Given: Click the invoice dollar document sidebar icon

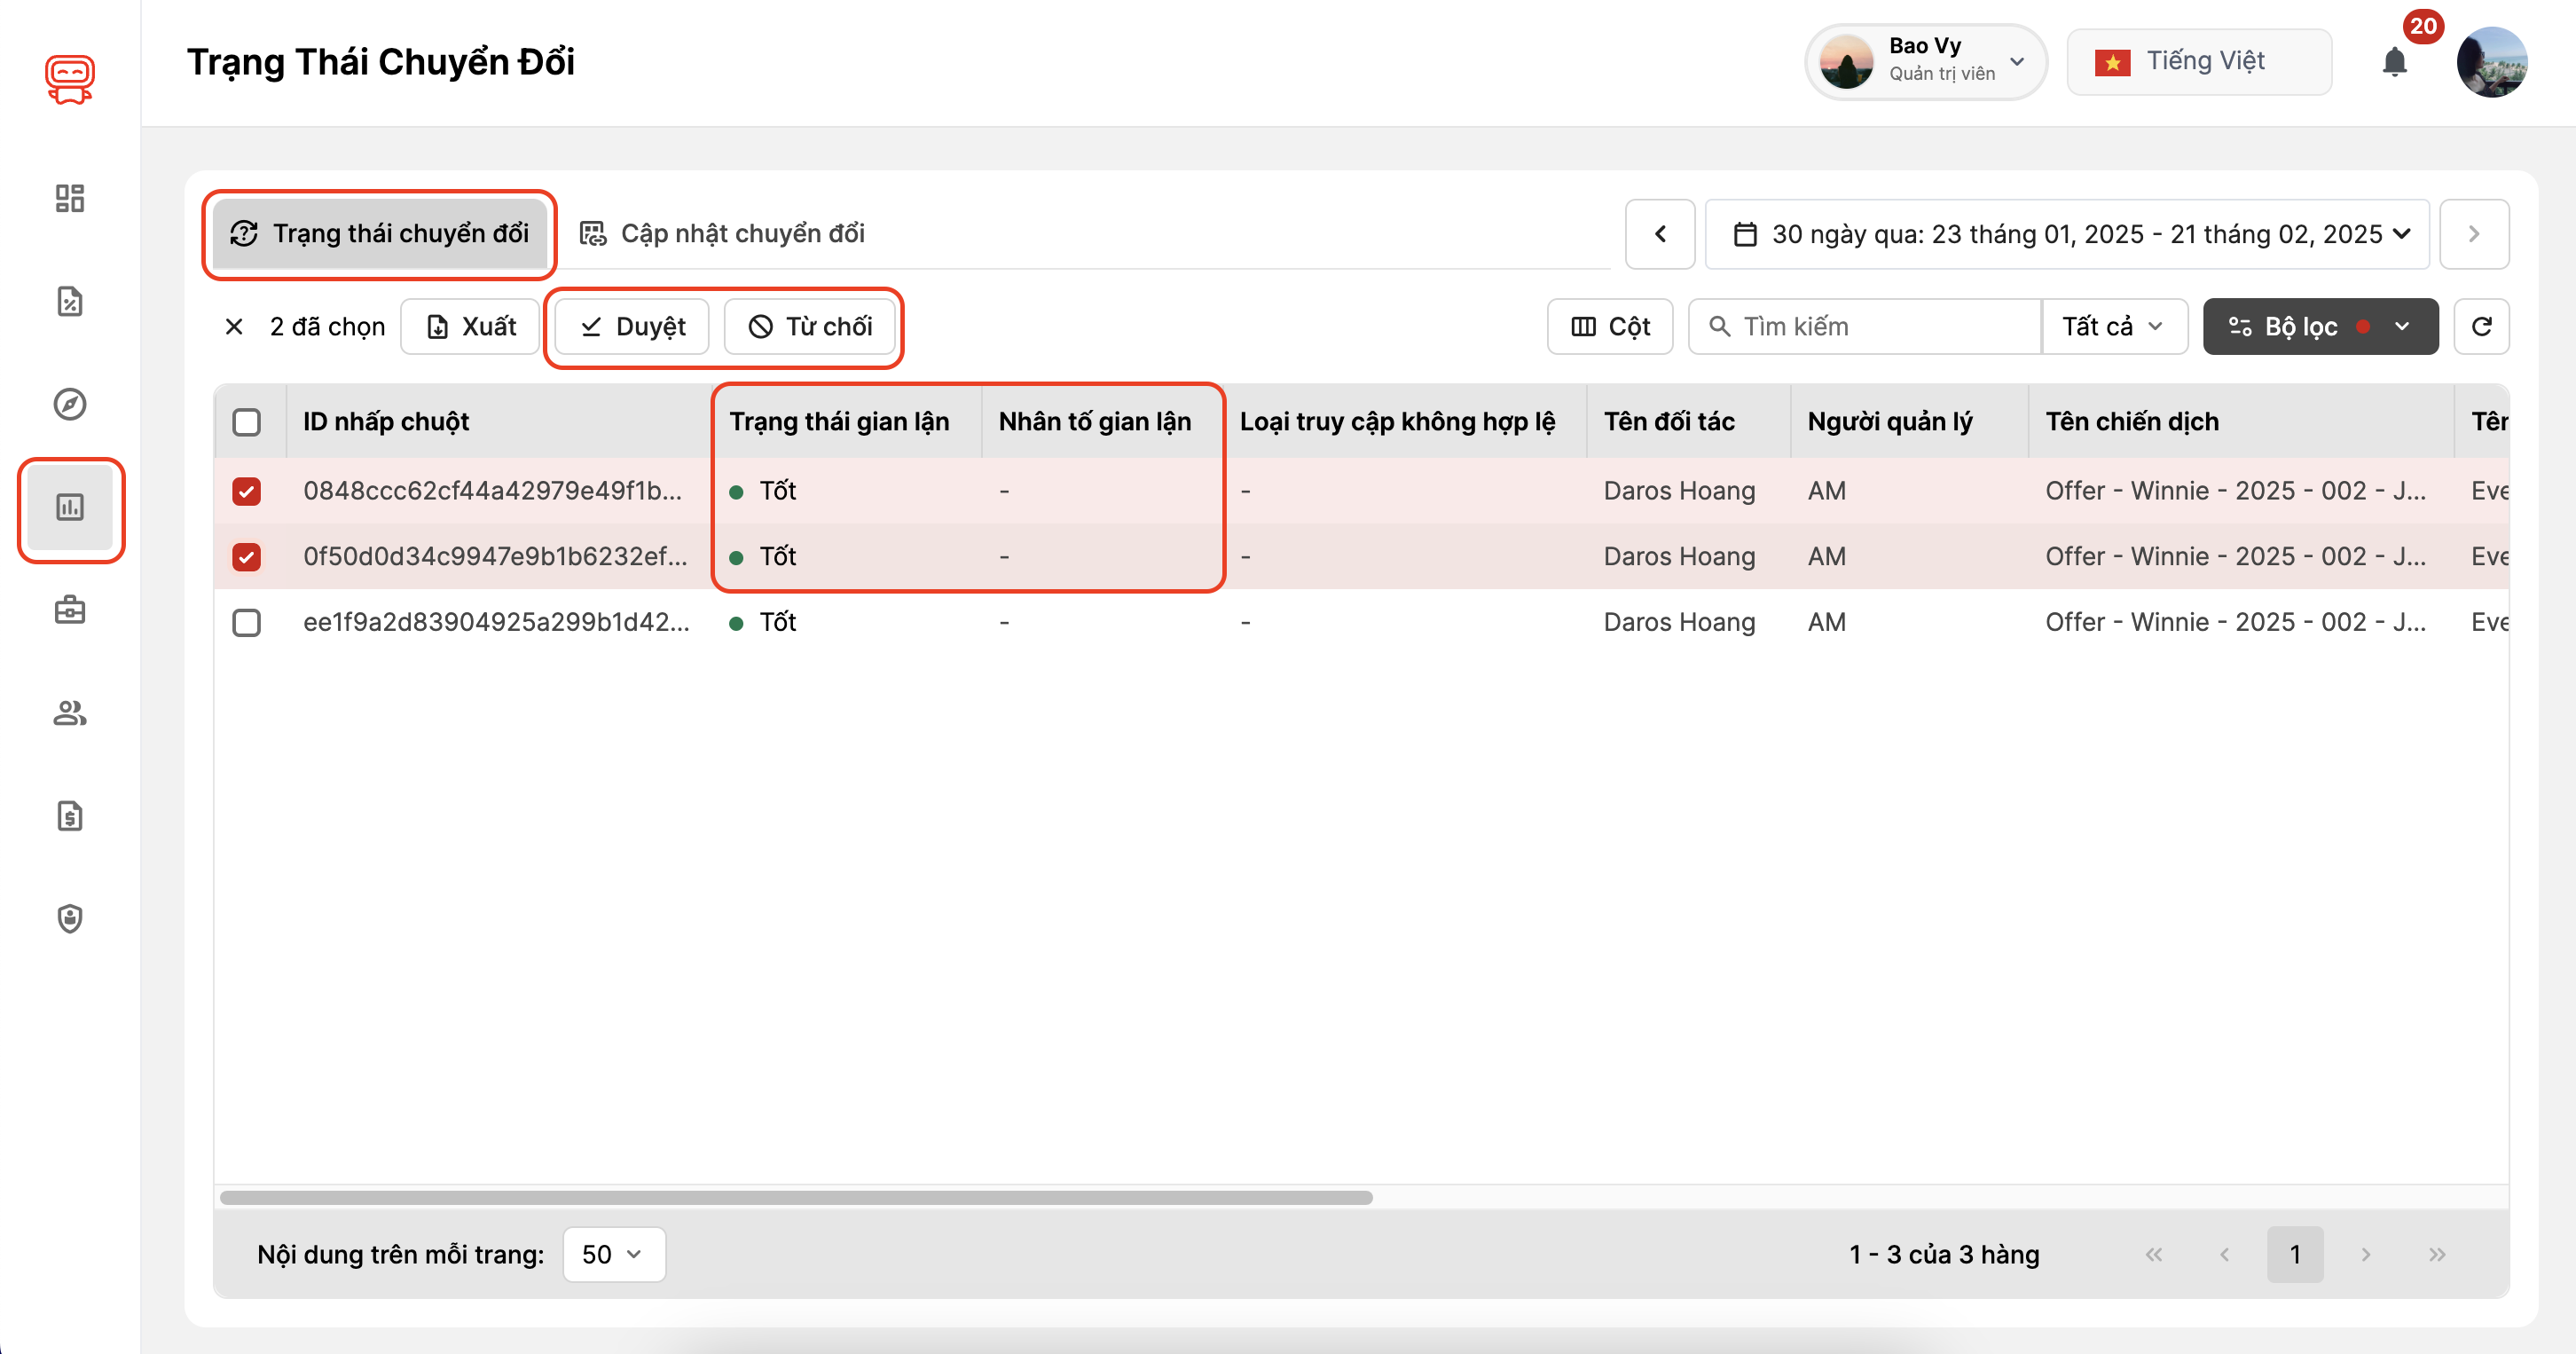Looking at the screenshot, I should pos(69,816).
